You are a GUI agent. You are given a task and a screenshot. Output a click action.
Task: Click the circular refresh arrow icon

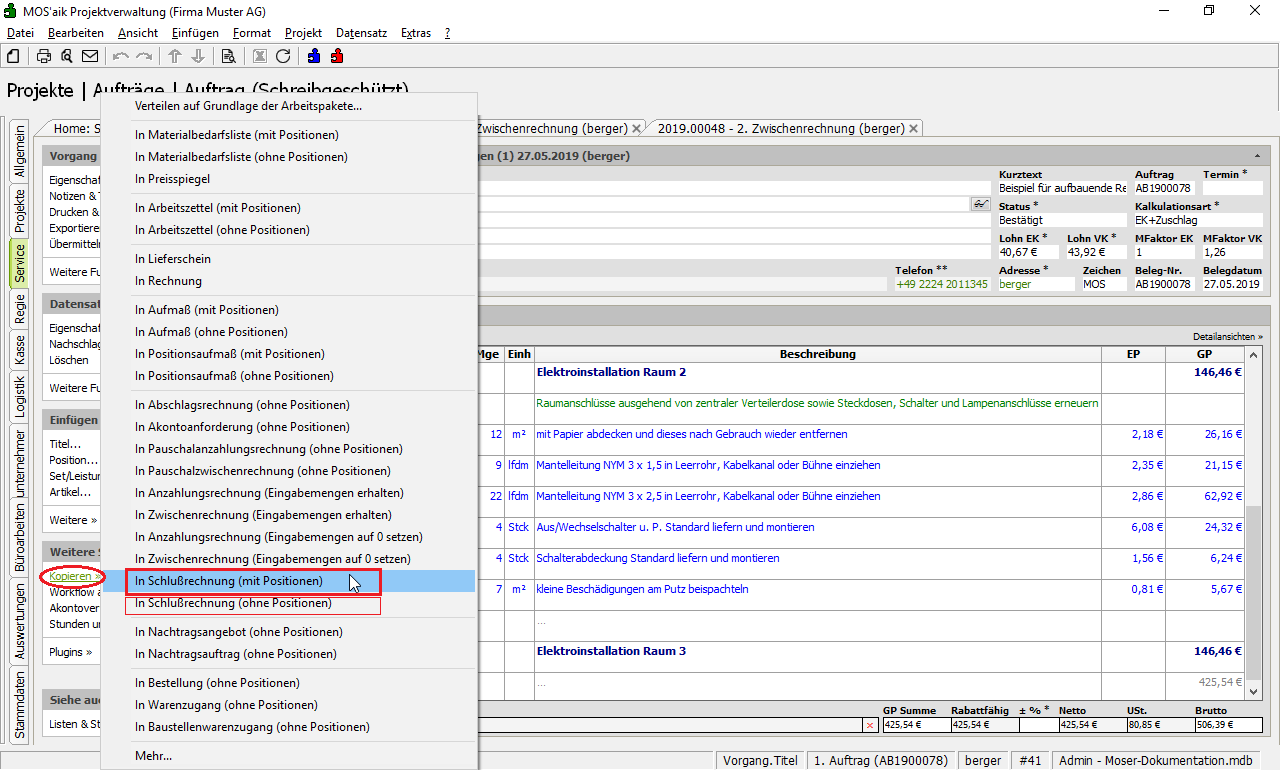pyautogui.click(x=283, y=56)
